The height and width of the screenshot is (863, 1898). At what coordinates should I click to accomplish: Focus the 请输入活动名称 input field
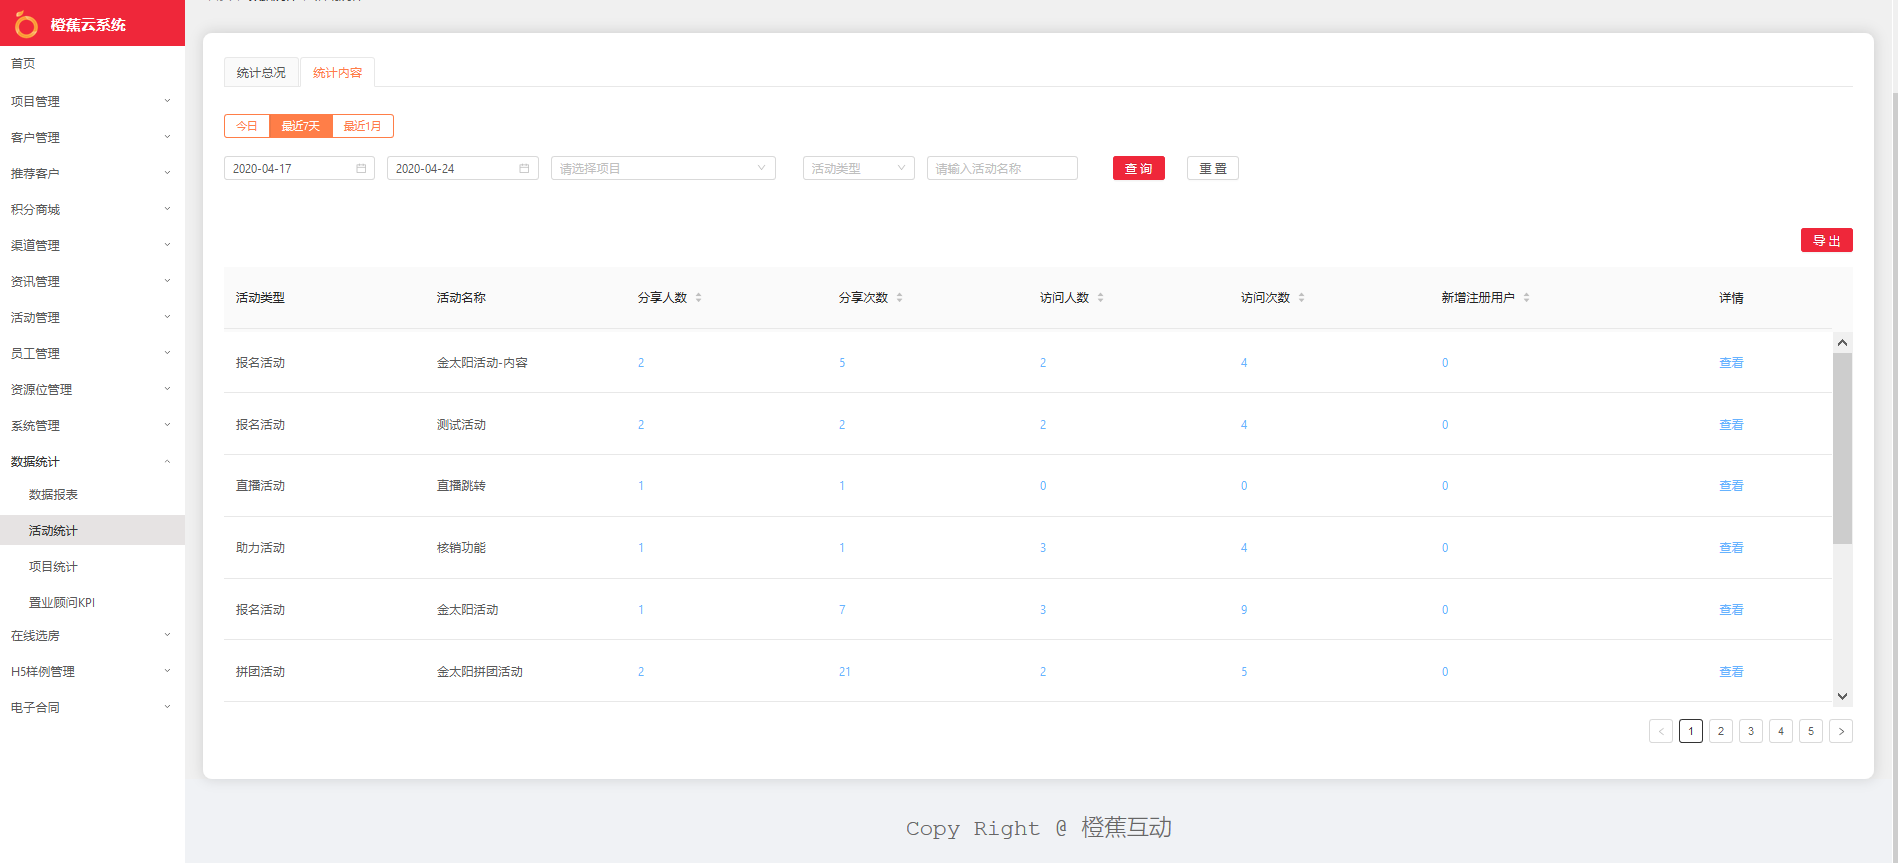tap(1002, 168)
